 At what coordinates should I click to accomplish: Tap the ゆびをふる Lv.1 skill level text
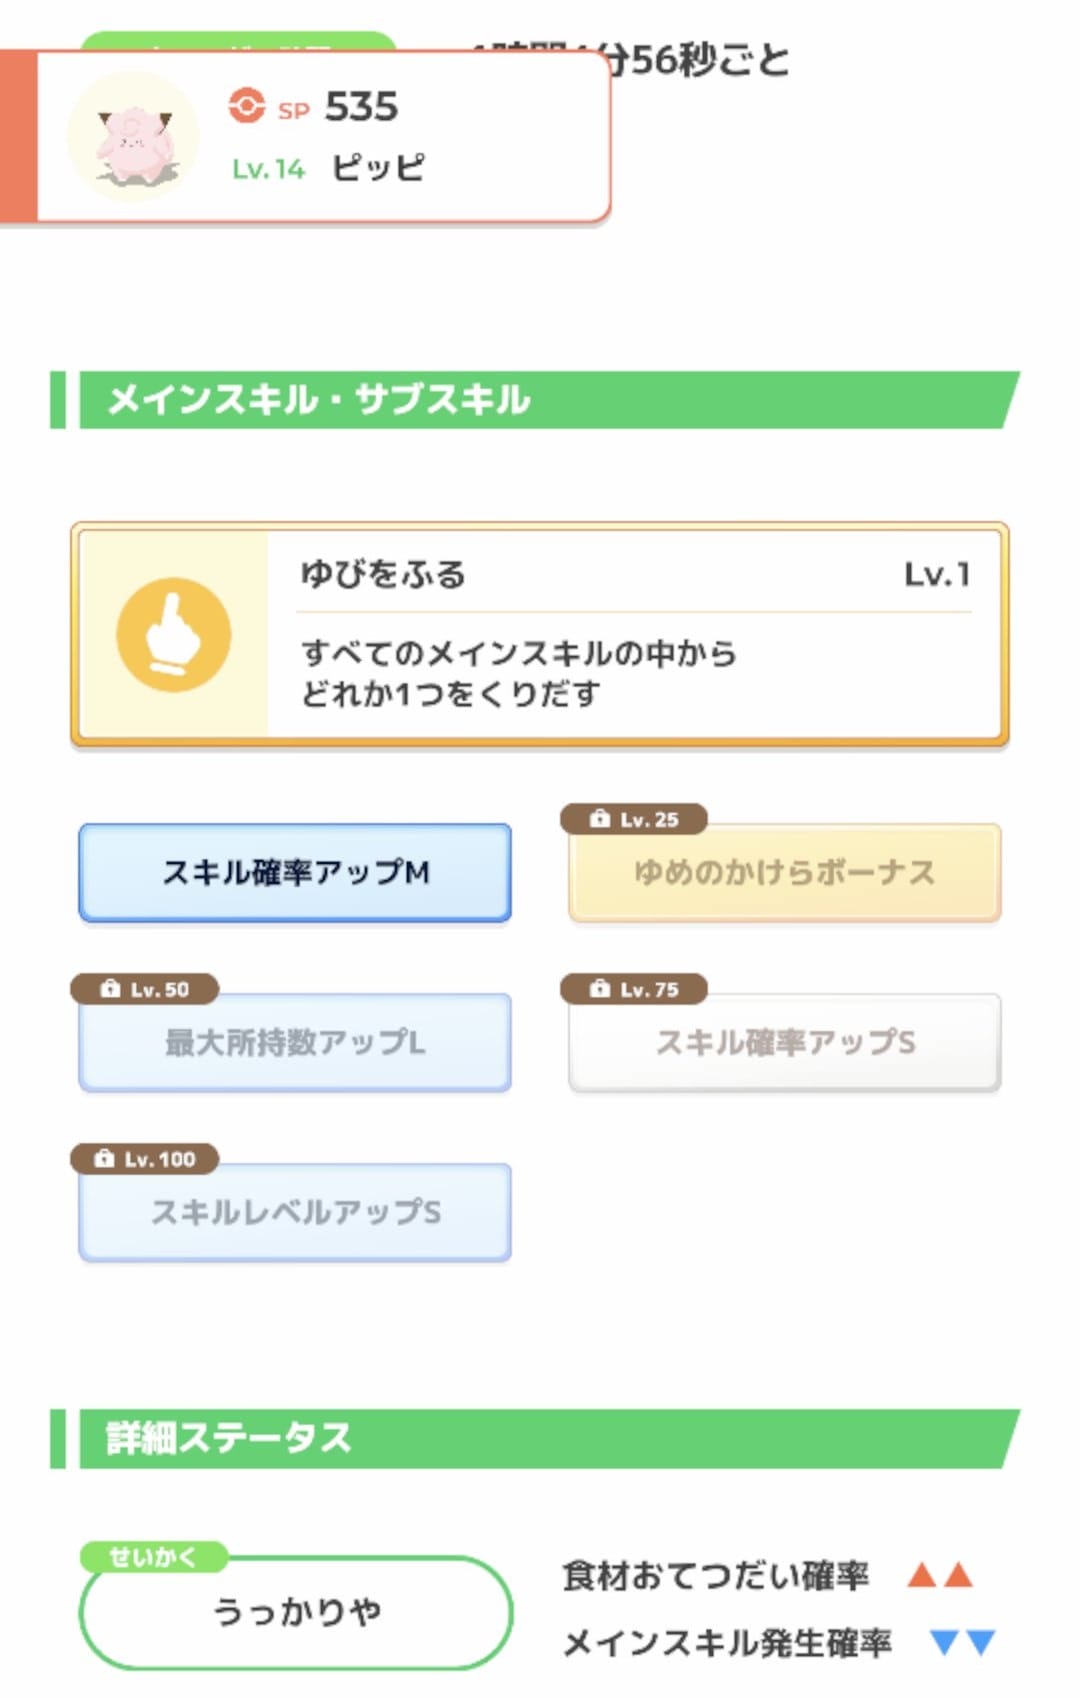tap(937, 574)
